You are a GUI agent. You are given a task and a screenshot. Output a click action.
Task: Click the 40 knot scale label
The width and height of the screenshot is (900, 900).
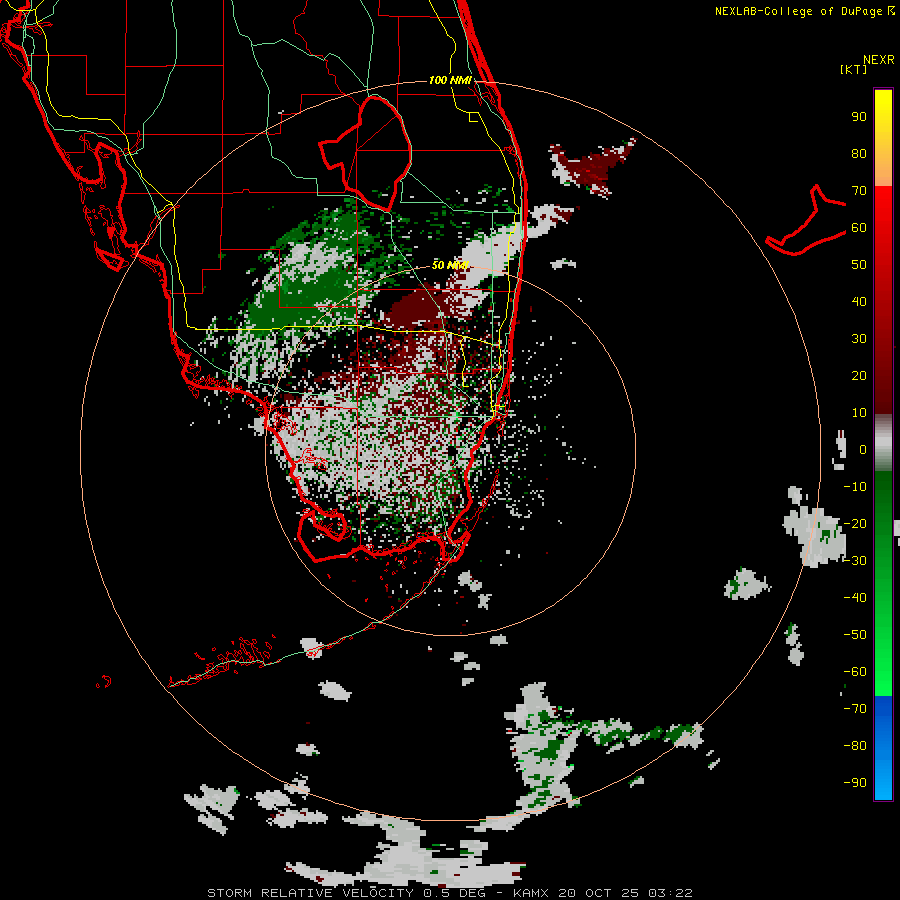(x=859, y=301)
